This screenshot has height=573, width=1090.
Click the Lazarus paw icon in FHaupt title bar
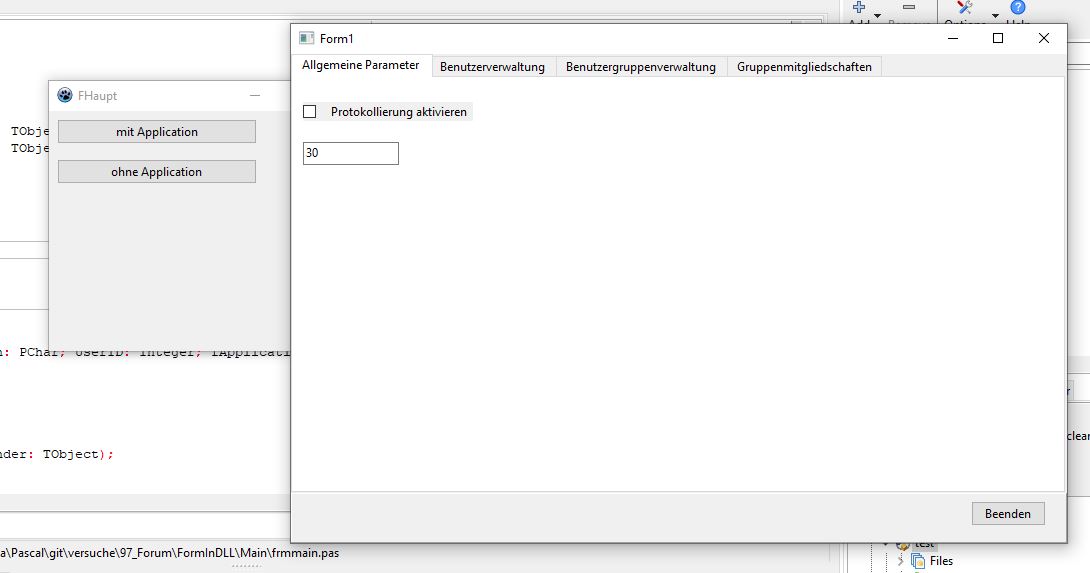pos(65,96)
